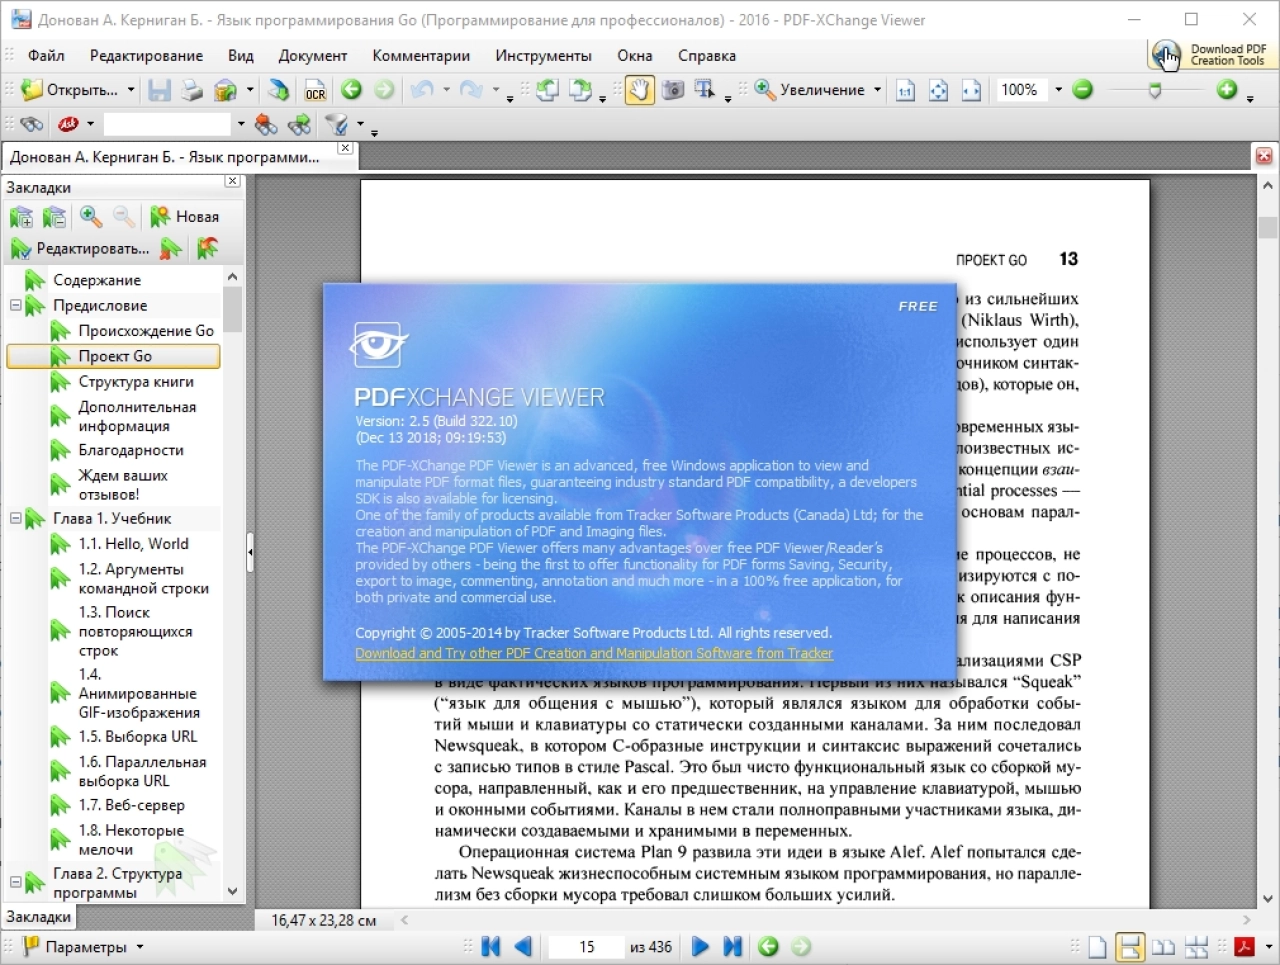The width and height of the screenshot is (1280, 965).
Task: Select the Hand tool
Action: click(639, 90)
